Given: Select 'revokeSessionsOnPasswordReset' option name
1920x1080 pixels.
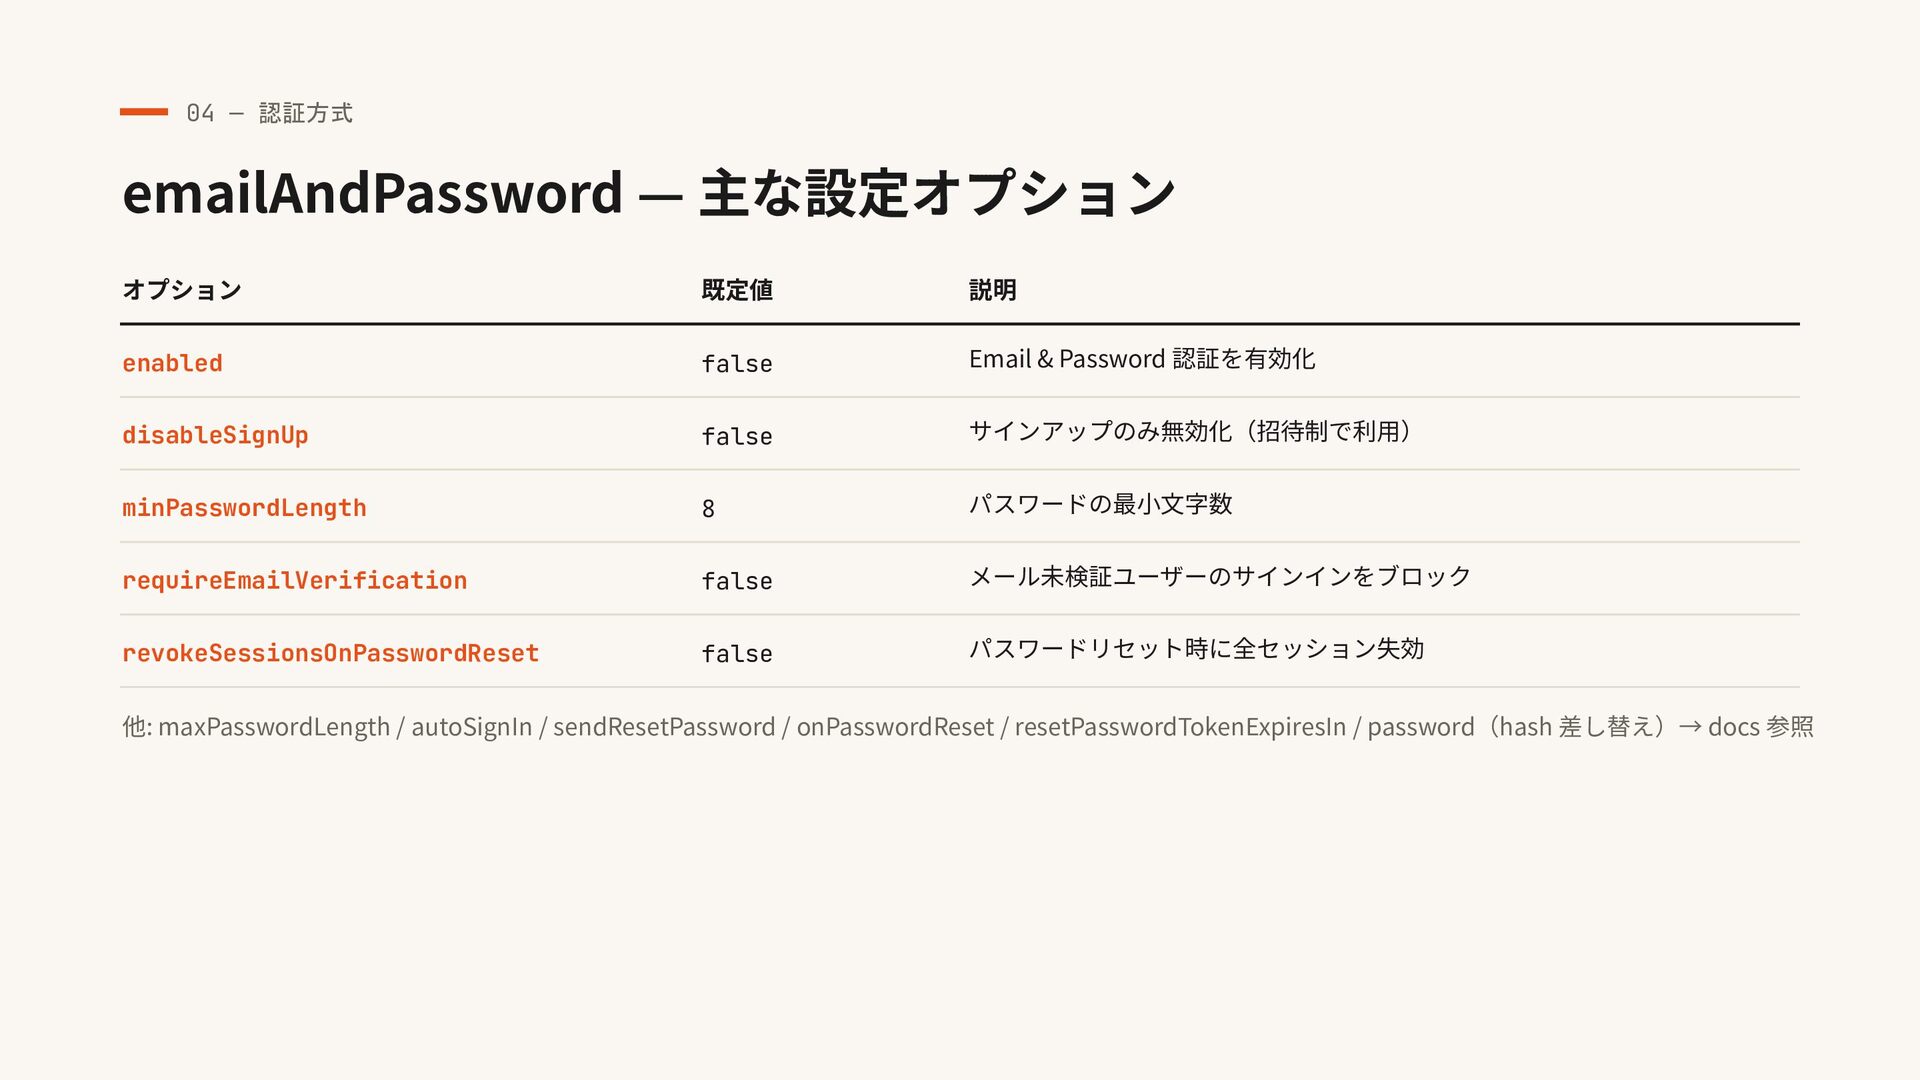Looking at the screenshot, I should coord(330,653).
